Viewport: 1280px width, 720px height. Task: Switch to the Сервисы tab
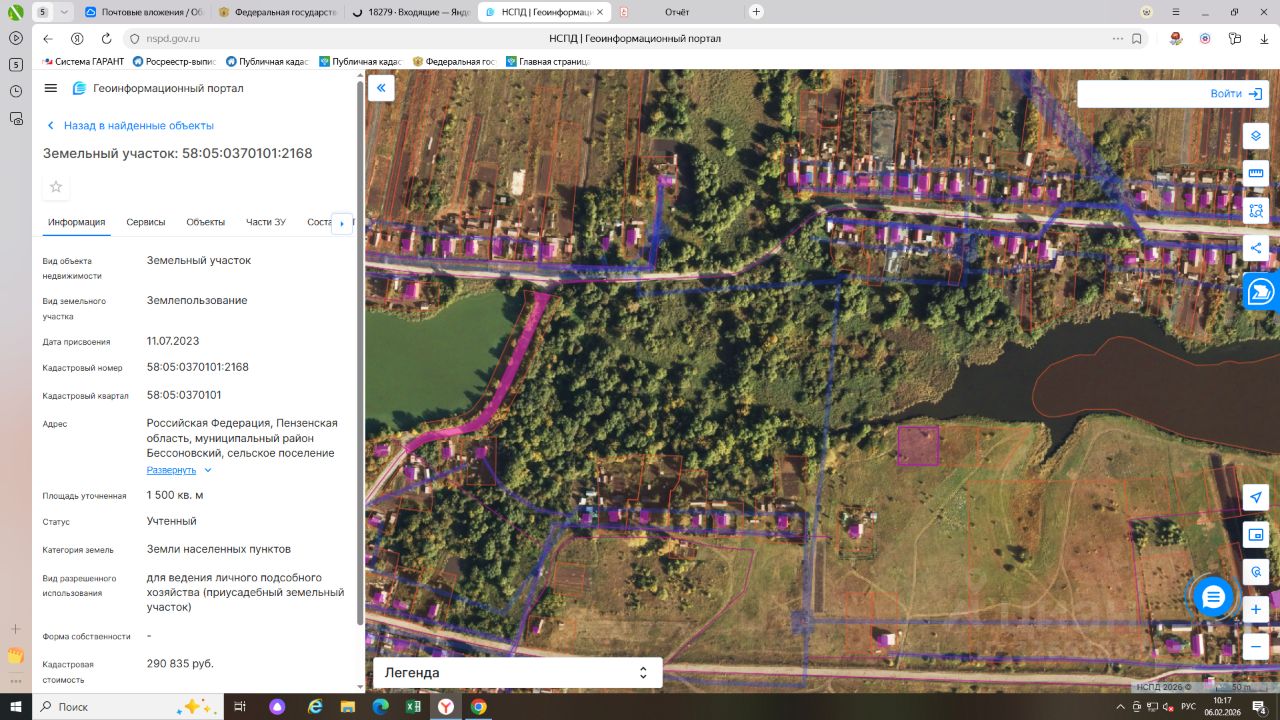[x=146, y=222]
